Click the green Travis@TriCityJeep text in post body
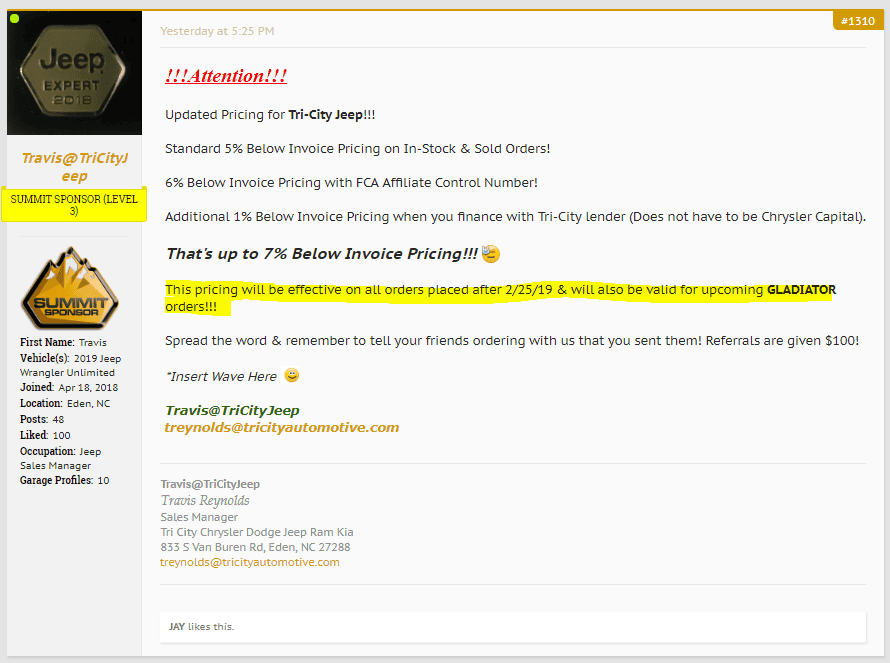Viewport: 890px width, 663px height. [232, 410]
